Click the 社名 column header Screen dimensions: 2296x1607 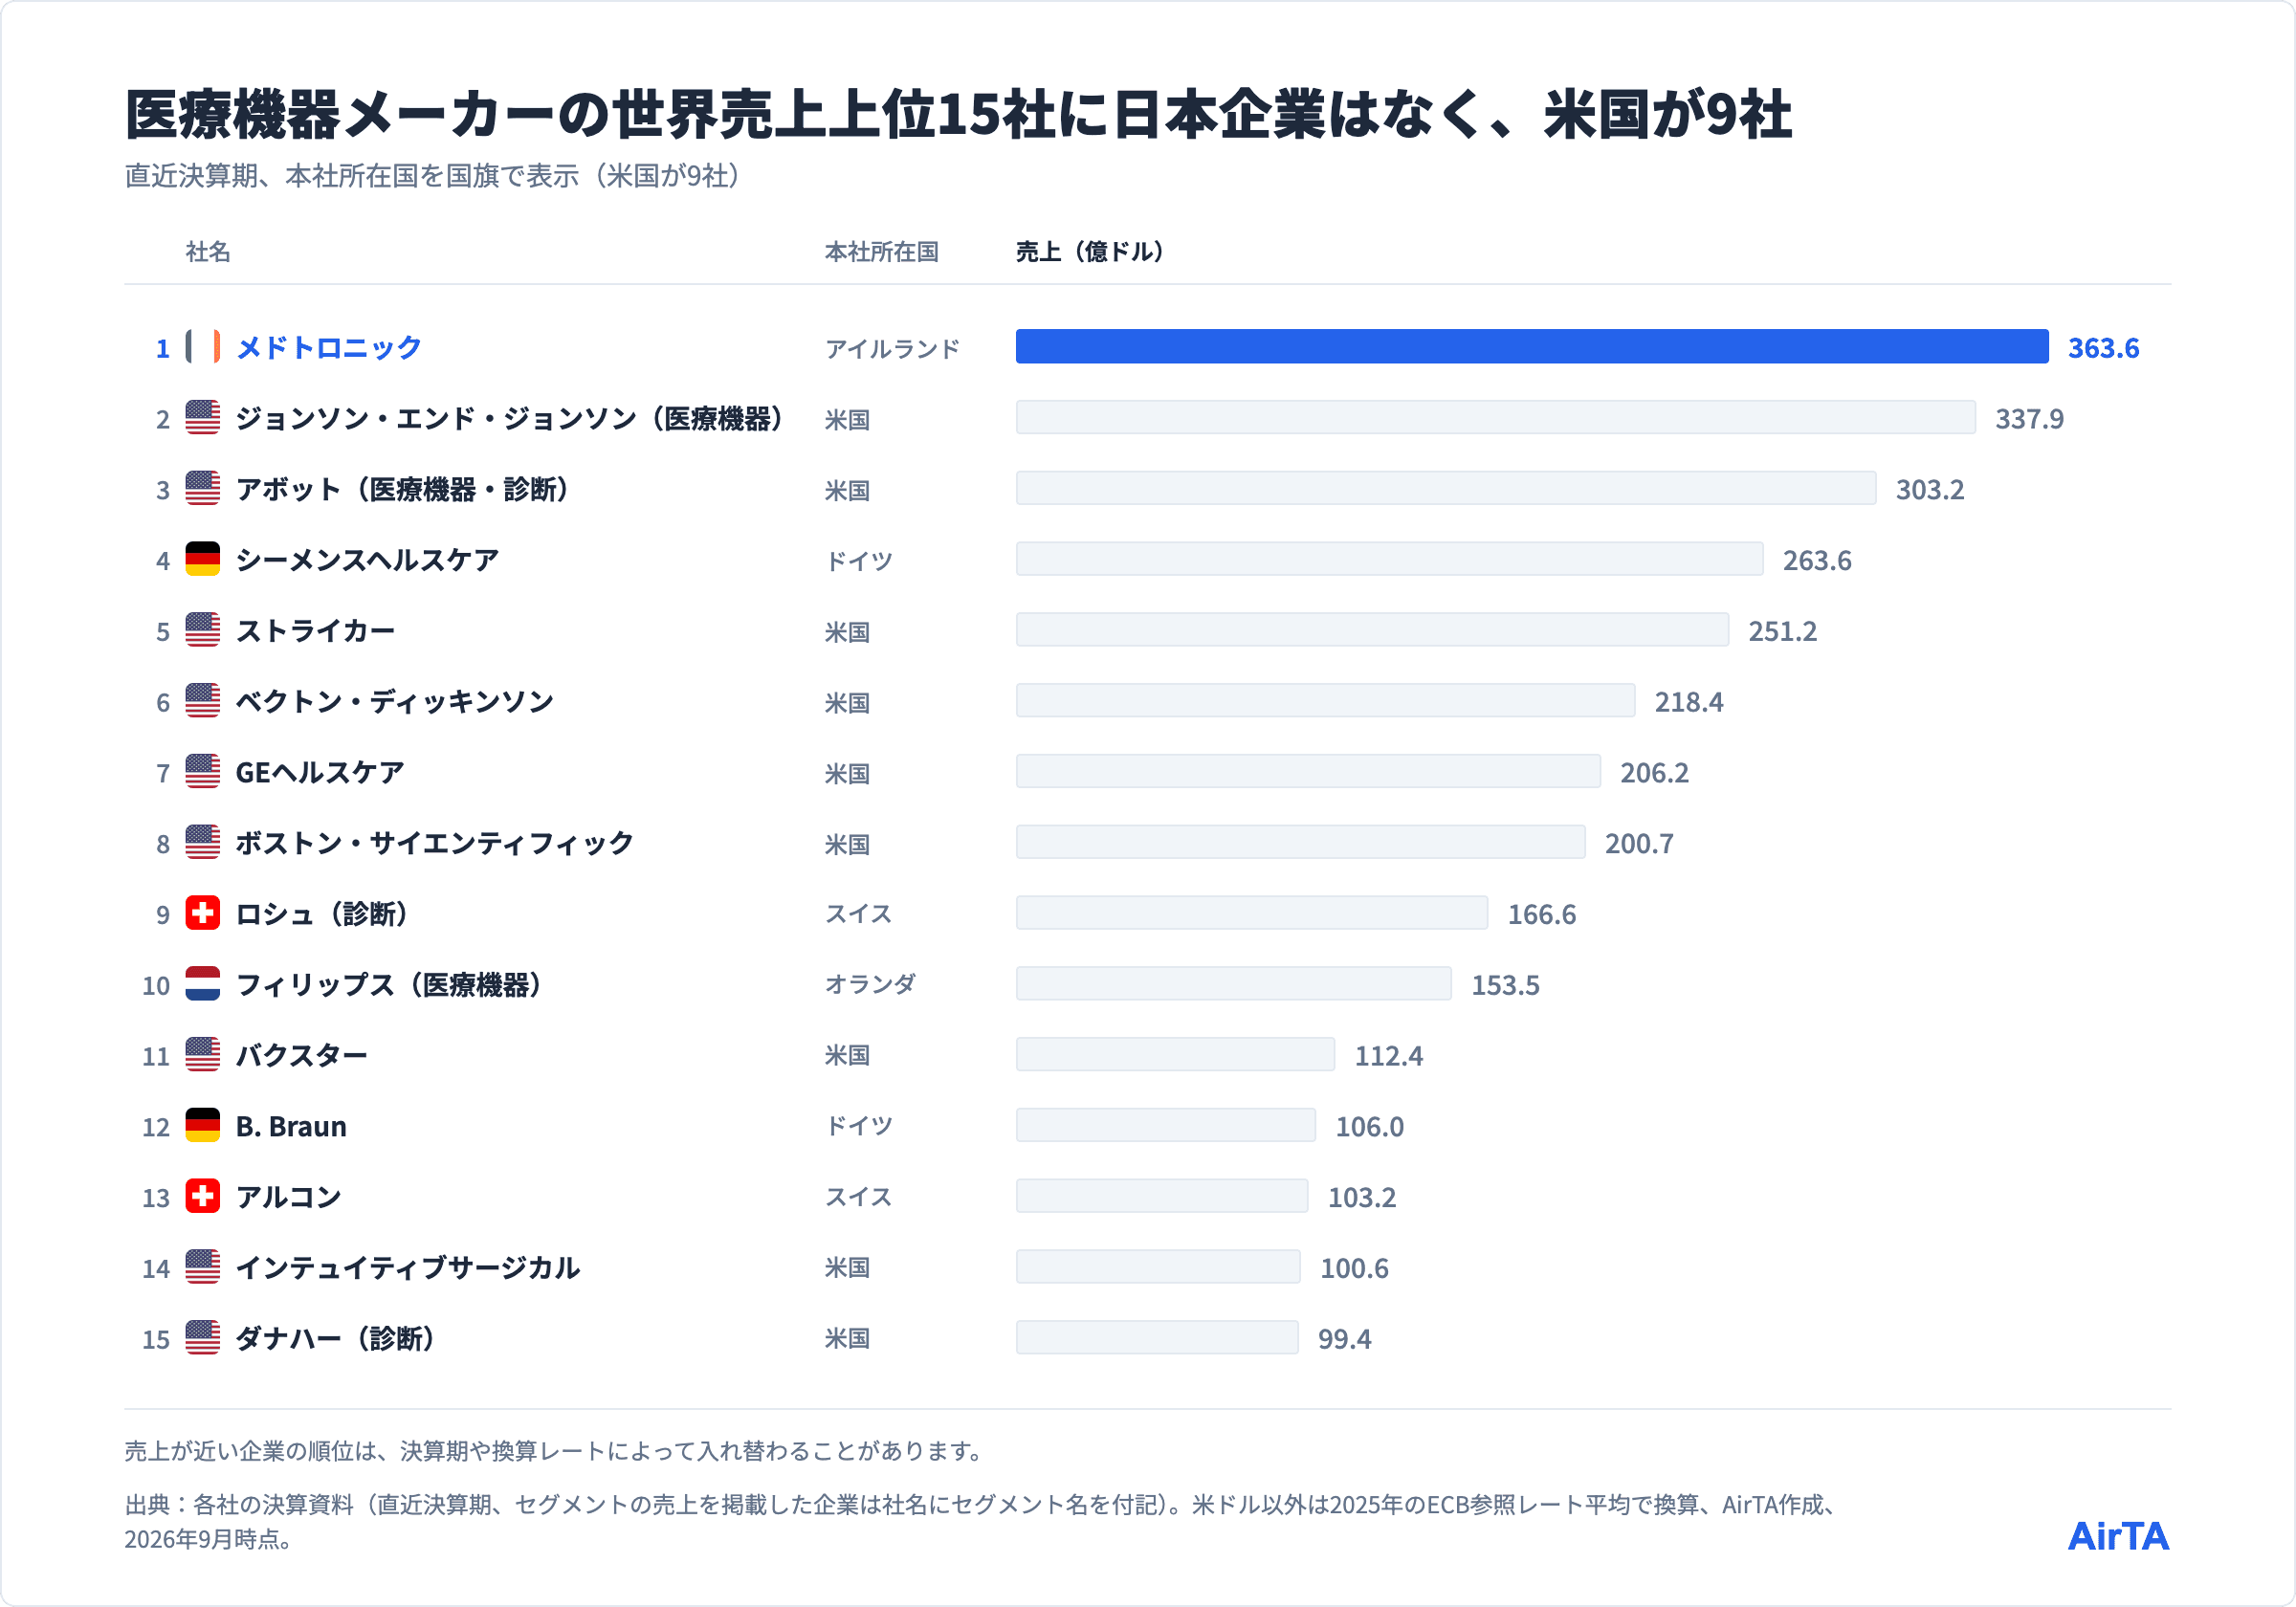[x=208, y=252]
